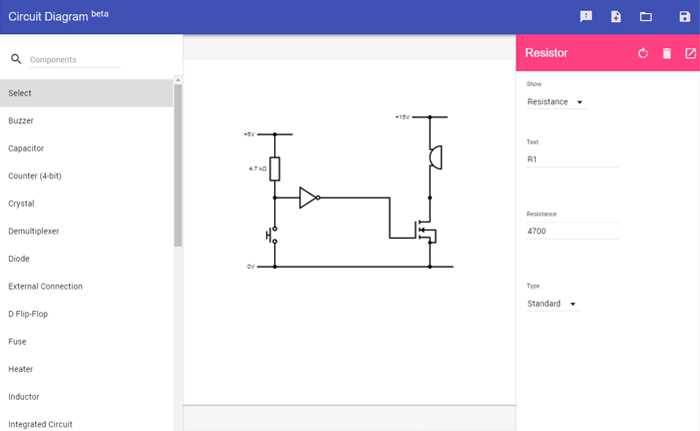The image size is (700, 431).
Task: Pick Inductor from the component list
Action: tap(87, 397)
